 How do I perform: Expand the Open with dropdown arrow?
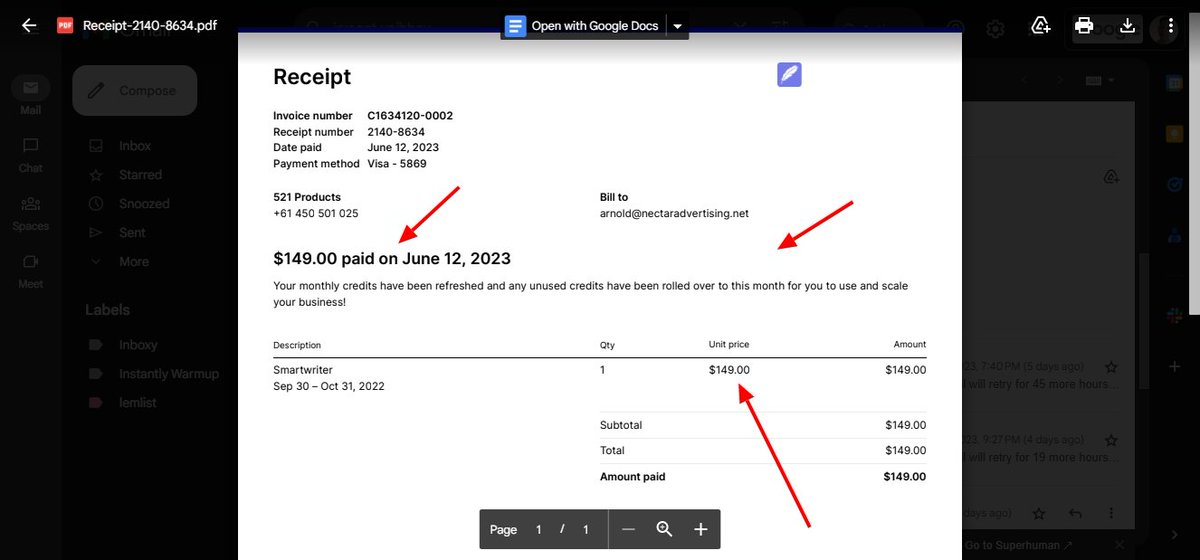coord(677,26)
